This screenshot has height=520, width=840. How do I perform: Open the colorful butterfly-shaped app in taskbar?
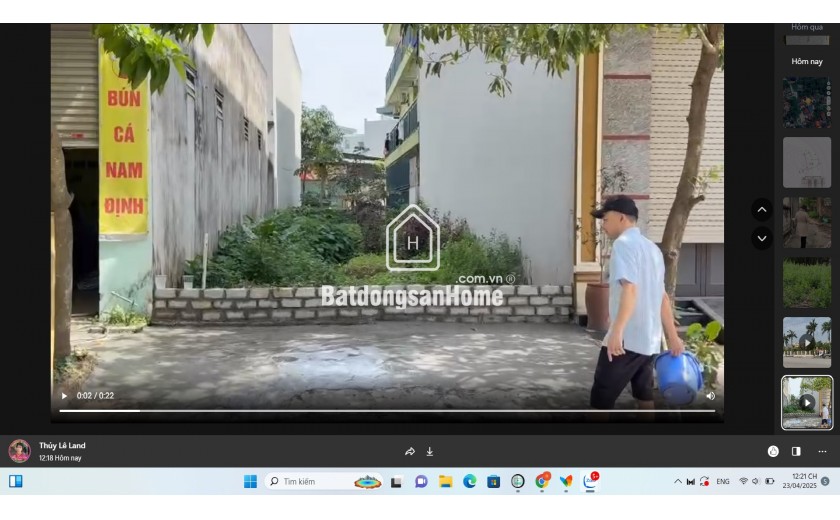click(566, 481)
